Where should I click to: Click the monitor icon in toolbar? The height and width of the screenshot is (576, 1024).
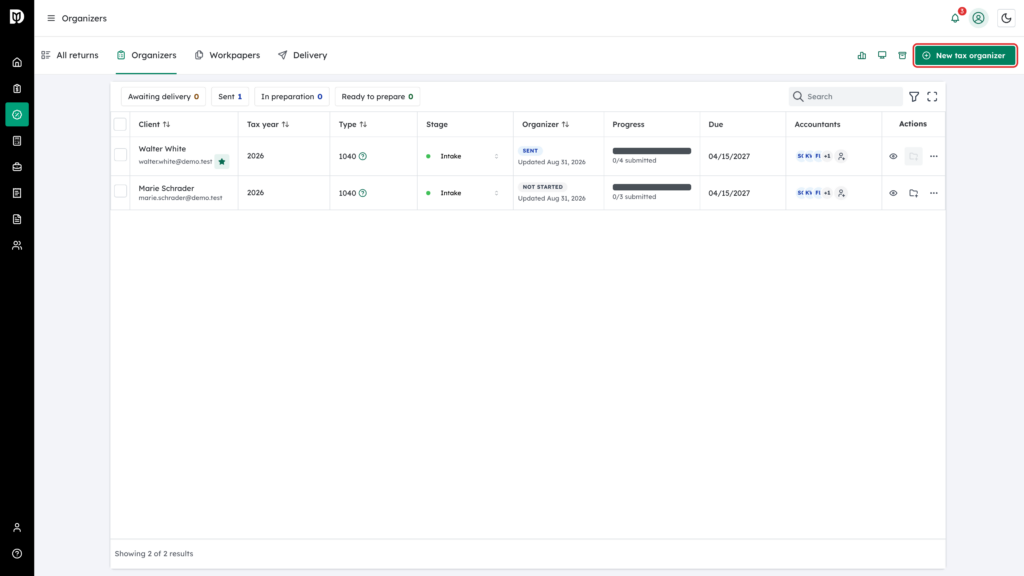[882, 56]
